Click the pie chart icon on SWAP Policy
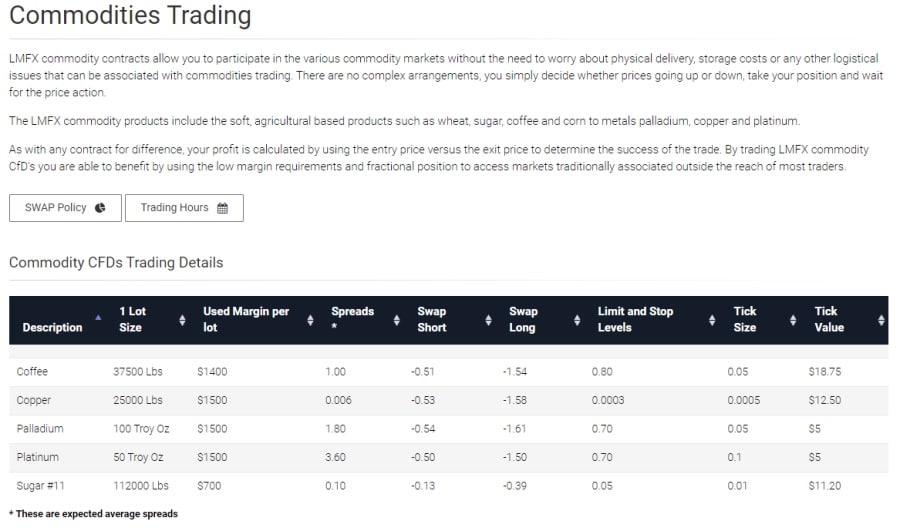This screenshot has width=900, height=528. [100, 208]
